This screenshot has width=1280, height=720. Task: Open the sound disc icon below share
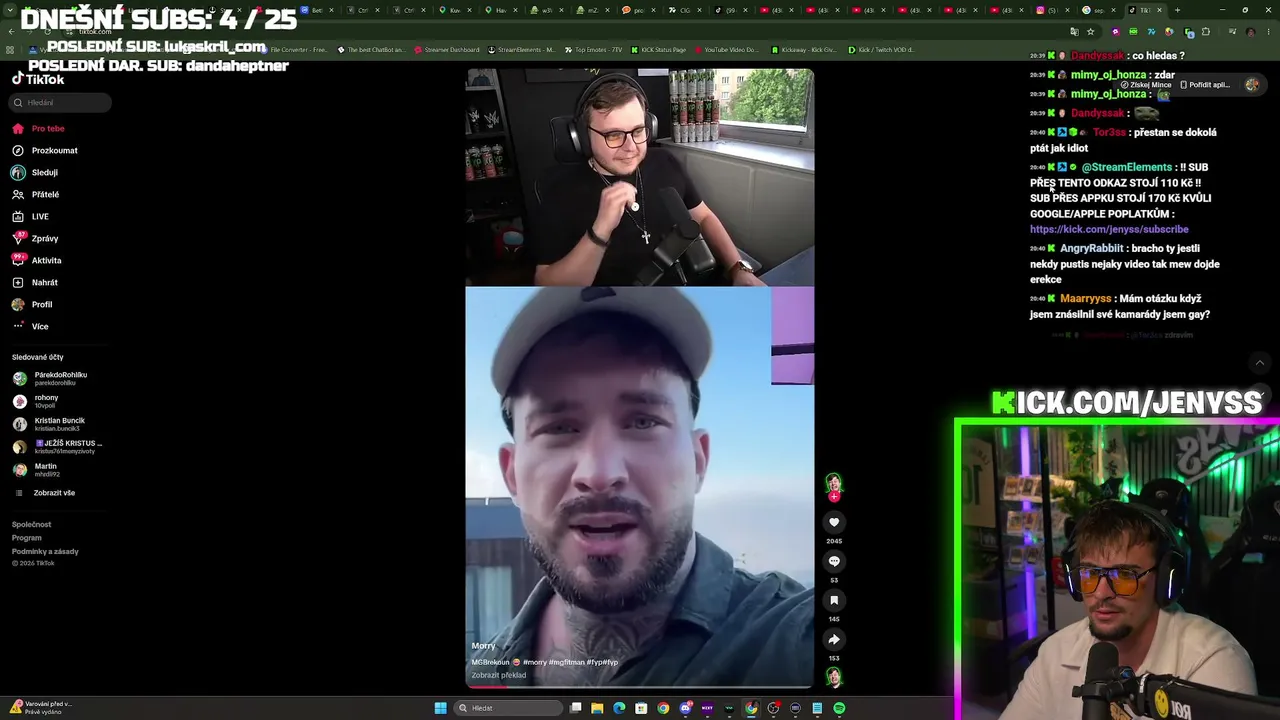click(834, 677)
